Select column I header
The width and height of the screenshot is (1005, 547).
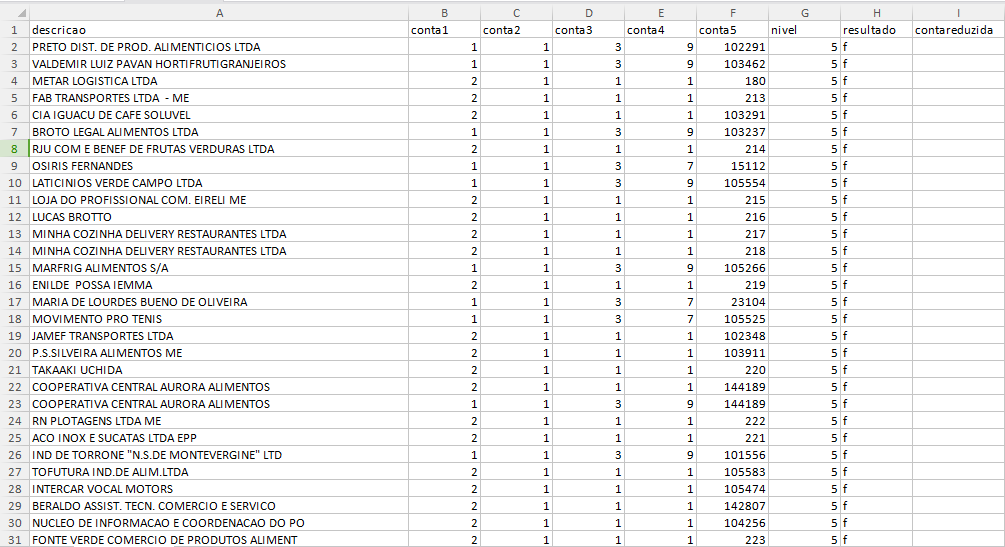pos(959,13)
